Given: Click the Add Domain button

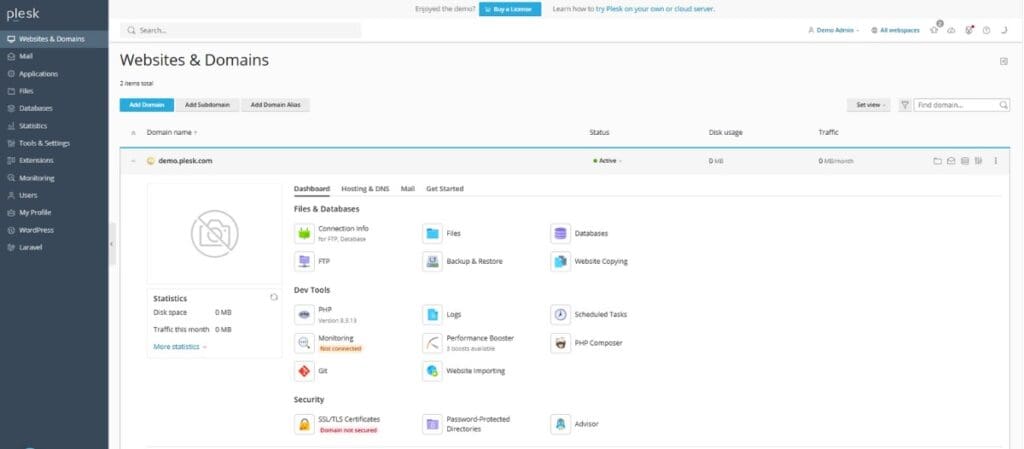Looking at the screenshot, I should [146, 105].
